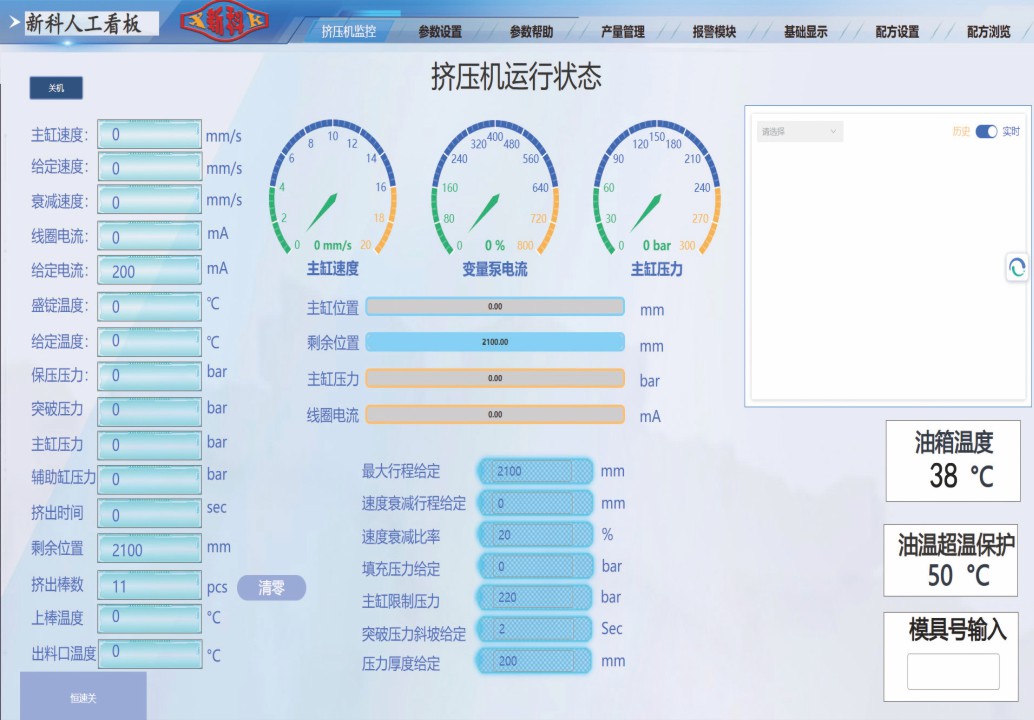Click the blue 剩余位置 bar showing 2100.00
Screen dimensions: 1034x720
pyautogui.click(x=495, y=342)
